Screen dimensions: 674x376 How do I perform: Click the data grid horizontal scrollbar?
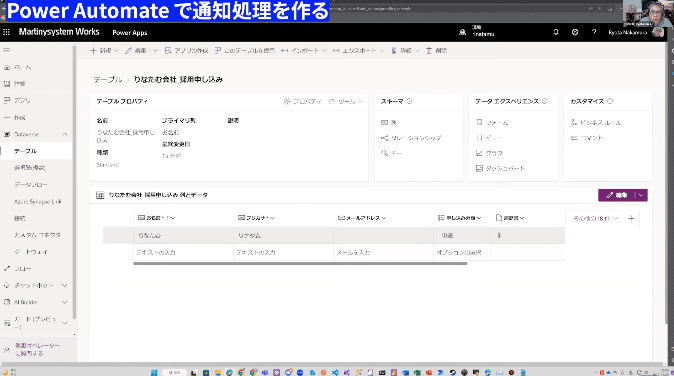pos(300,263)
